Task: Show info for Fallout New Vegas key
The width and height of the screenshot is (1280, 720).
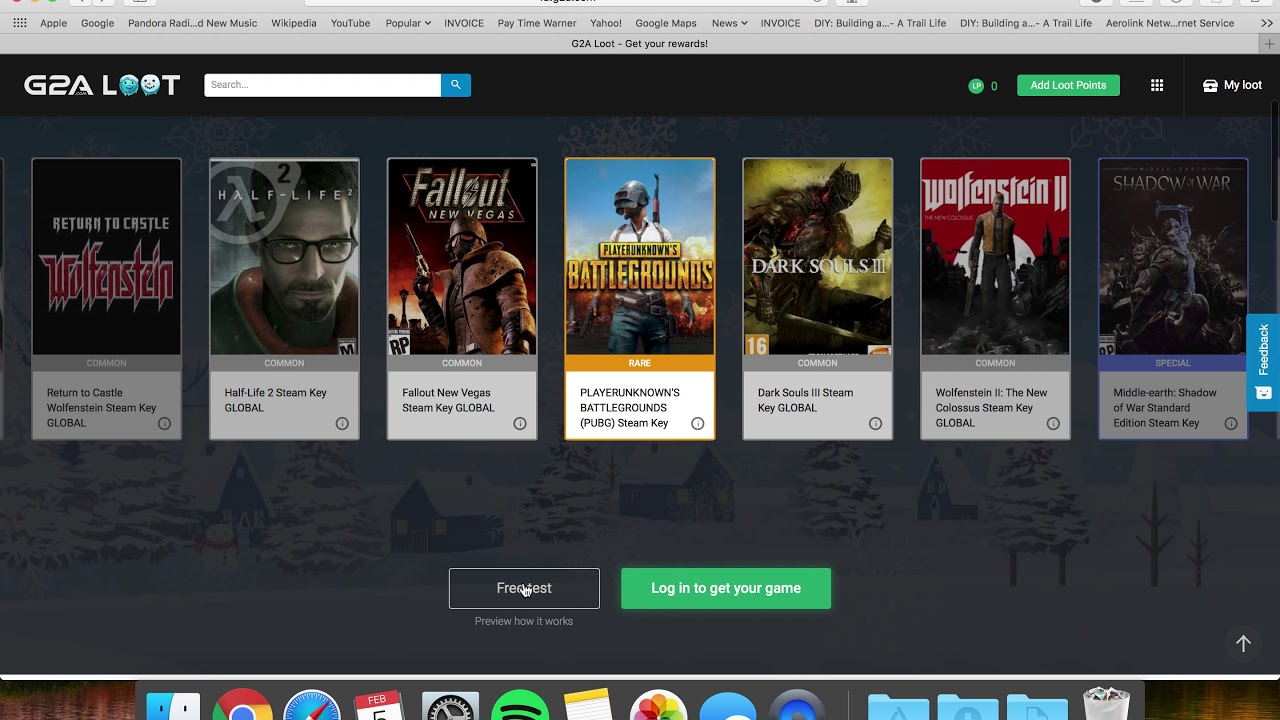Action: [520, 423]
